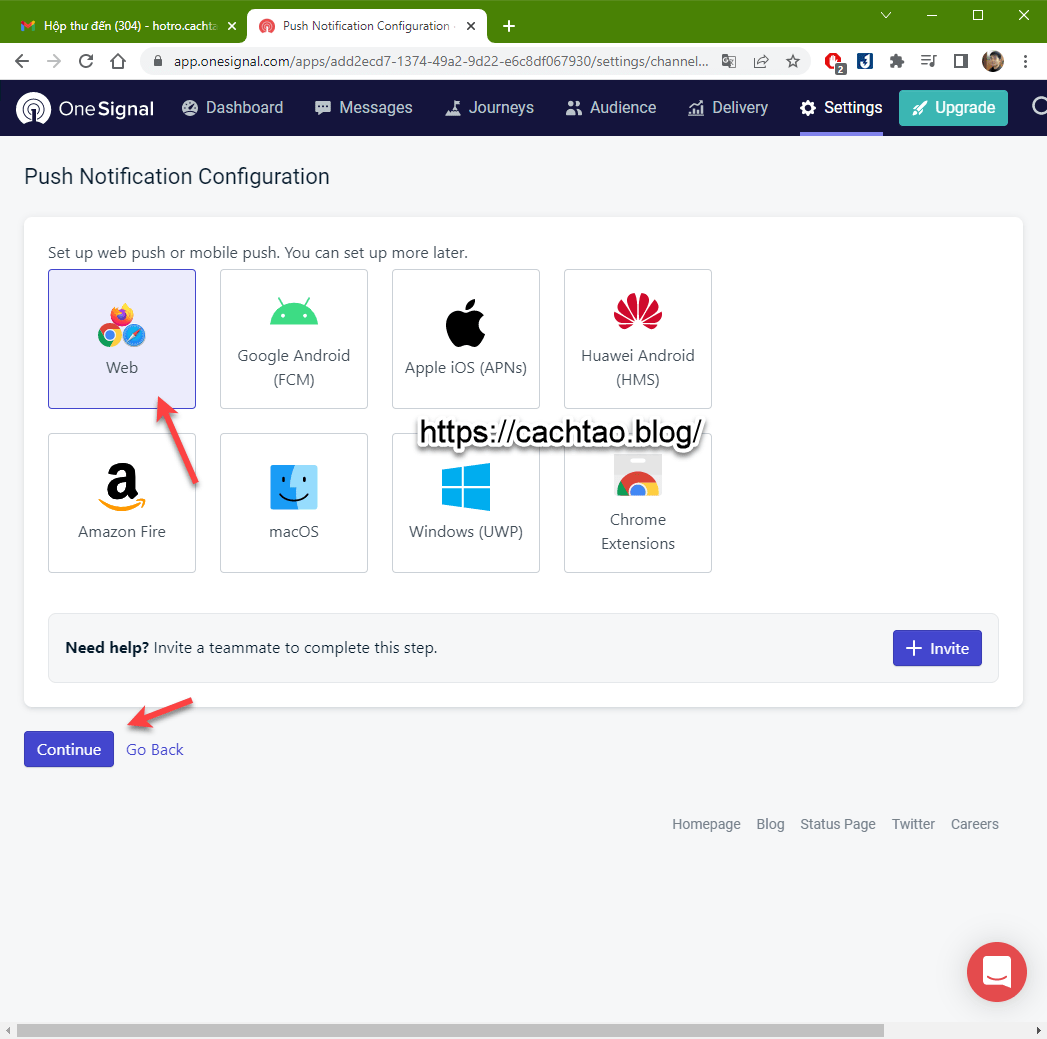Bookmark this page with the star
Image resolution: width=1047 pixels, height=1039 pixels.
[x=793, y=61]
